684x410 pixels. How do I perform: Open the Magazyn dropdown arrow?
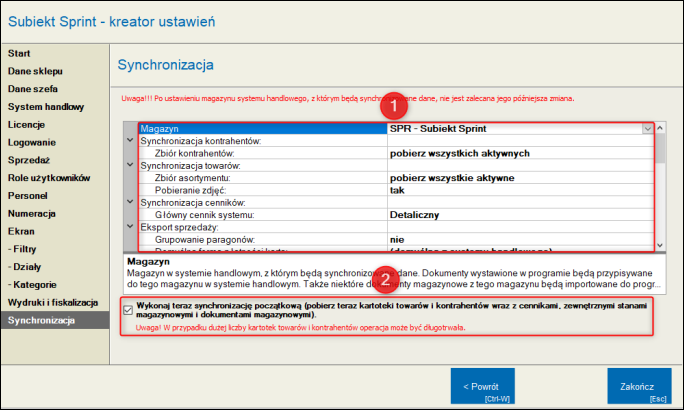coord(647,129)
